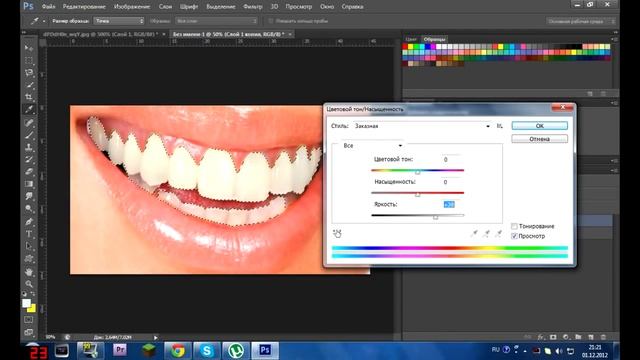Toggle Quick Mask mode icon
640x360 pixels.
click(29, 320)
